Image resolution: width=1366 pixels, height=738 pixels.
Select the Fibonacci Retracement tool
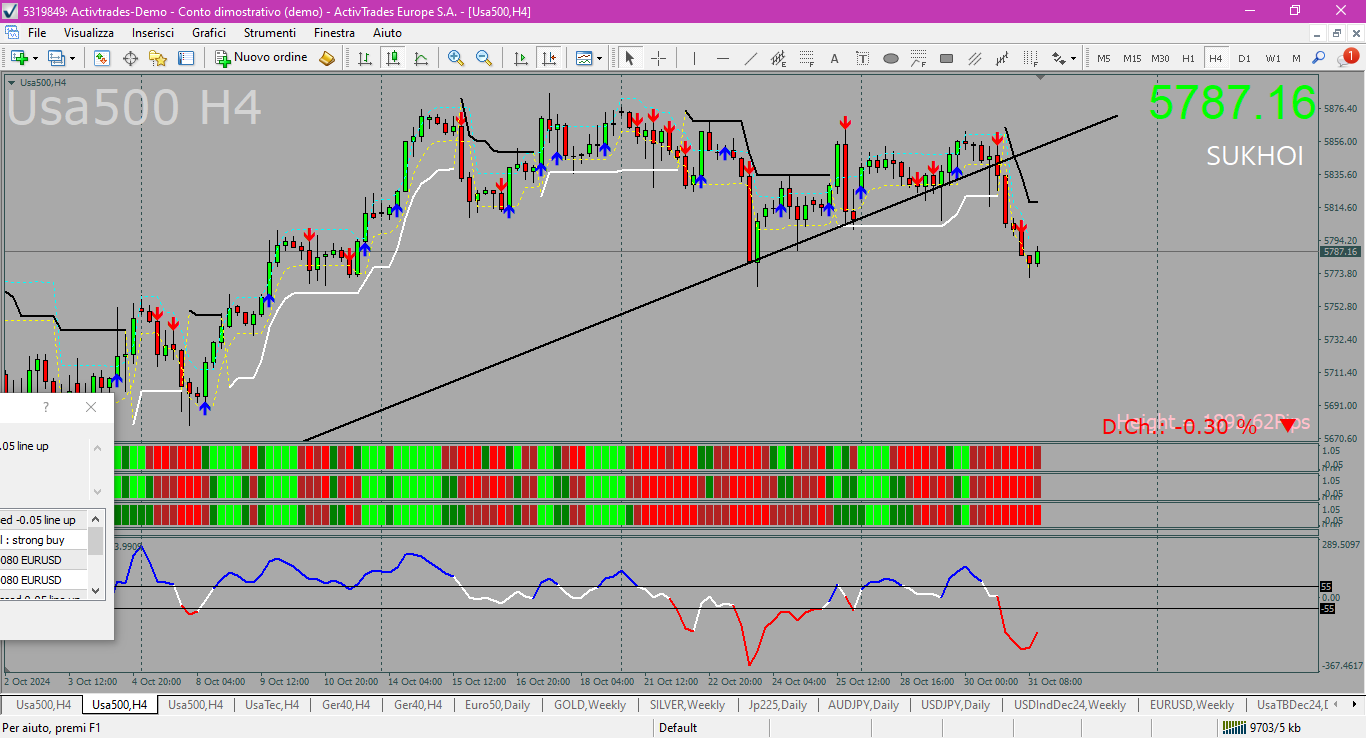tap(807, 58)
